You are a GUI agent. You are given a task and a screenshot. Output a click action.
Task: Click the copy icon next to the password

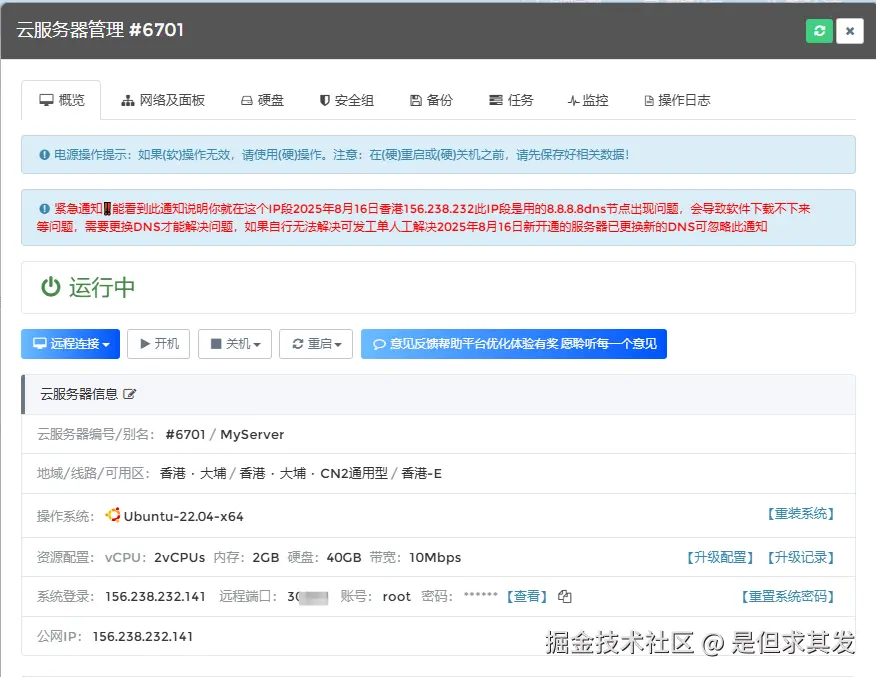[564, 596]
